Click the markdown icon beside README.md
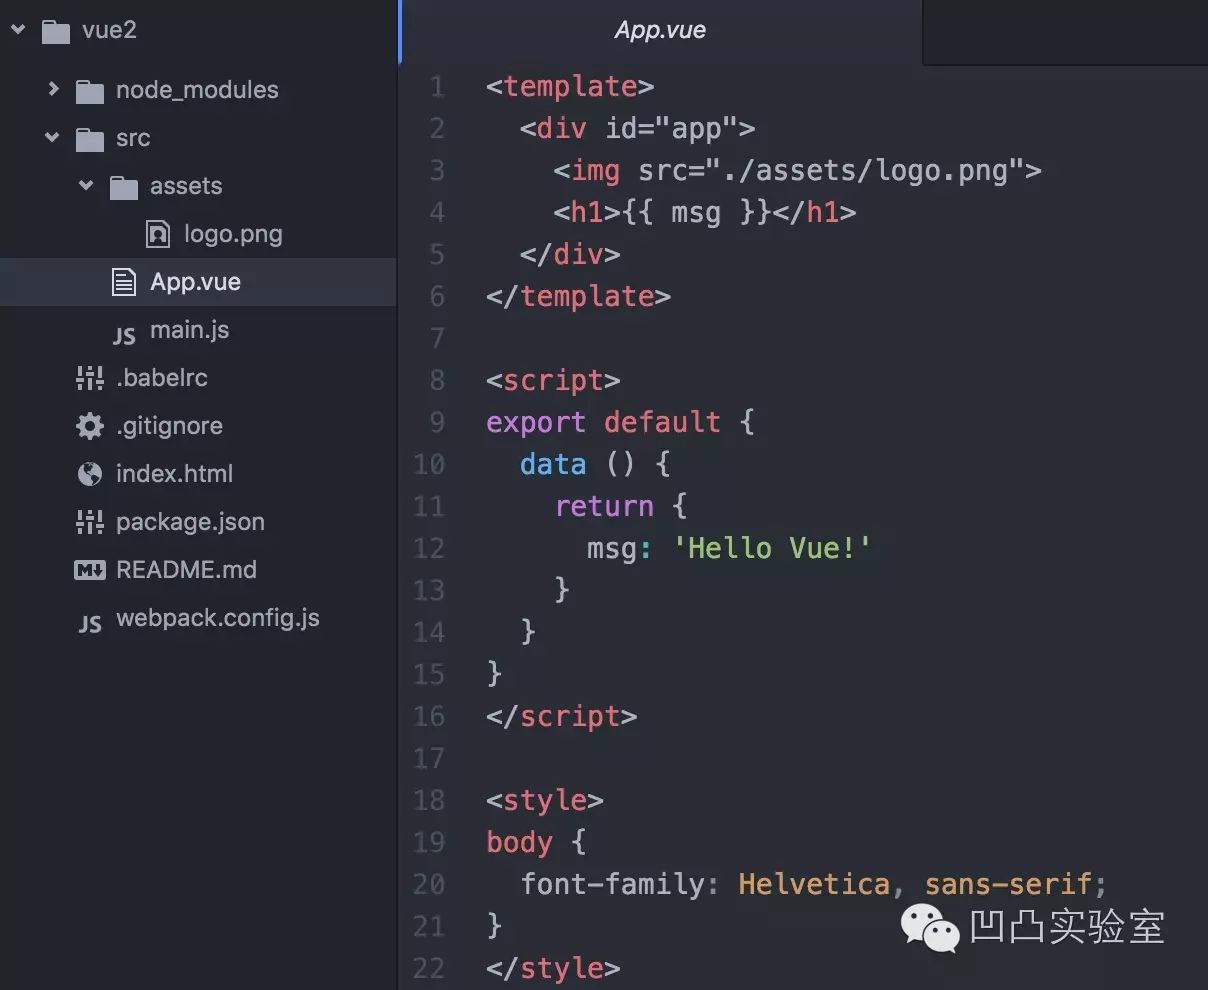 pyautogui.click(x=90, y=570)
